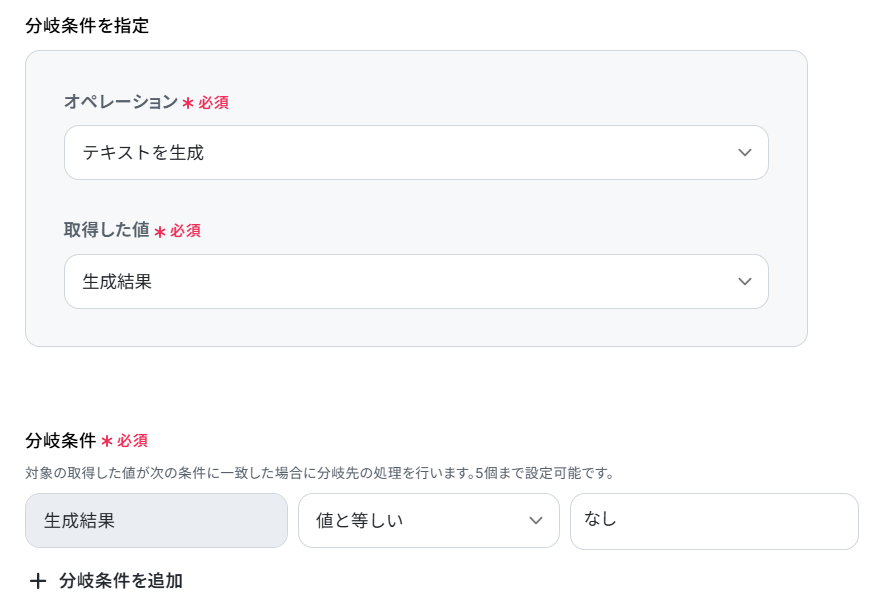Click the 必須 marker beside オペレーション
880x608 pixels.
(x=213, y=103)
